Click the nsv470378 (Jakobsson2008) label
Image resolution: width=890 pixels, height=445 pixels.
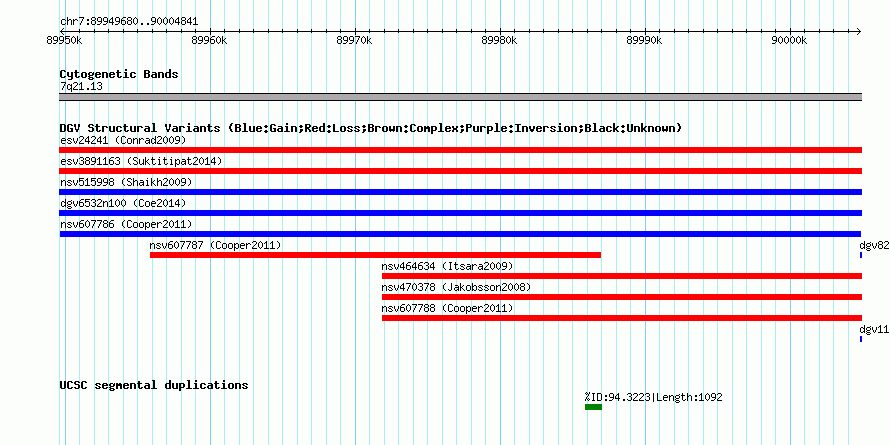point(456,287)
